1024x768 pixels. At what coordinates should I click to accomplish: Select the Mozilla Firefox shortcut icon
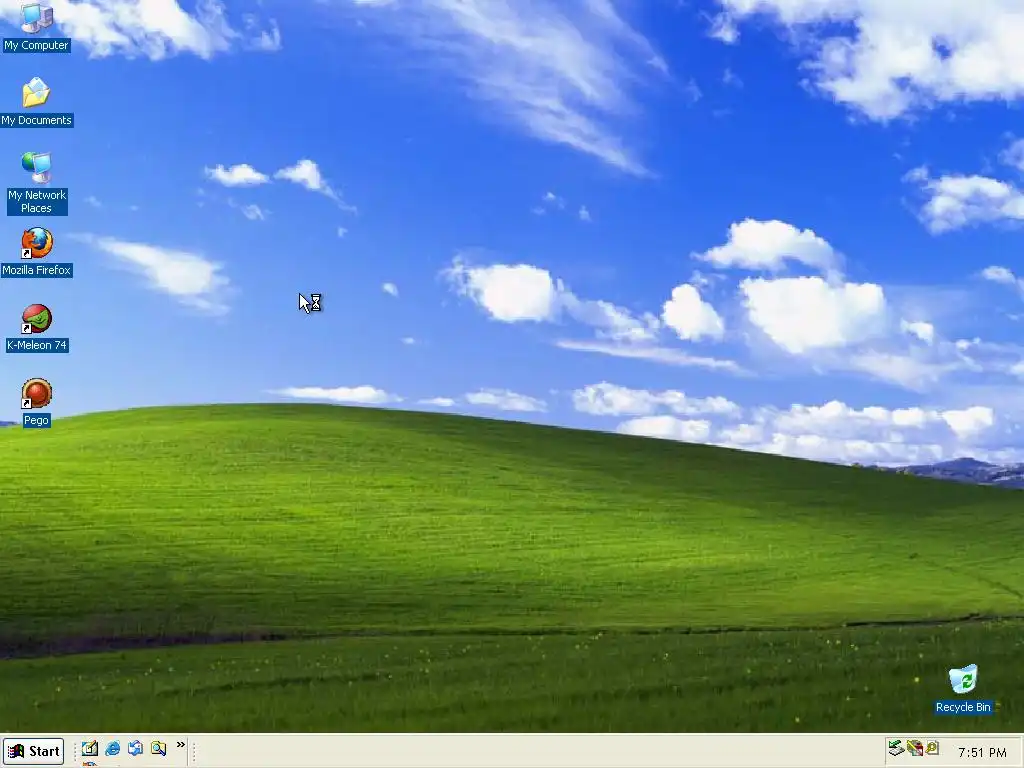click(37, 243)
